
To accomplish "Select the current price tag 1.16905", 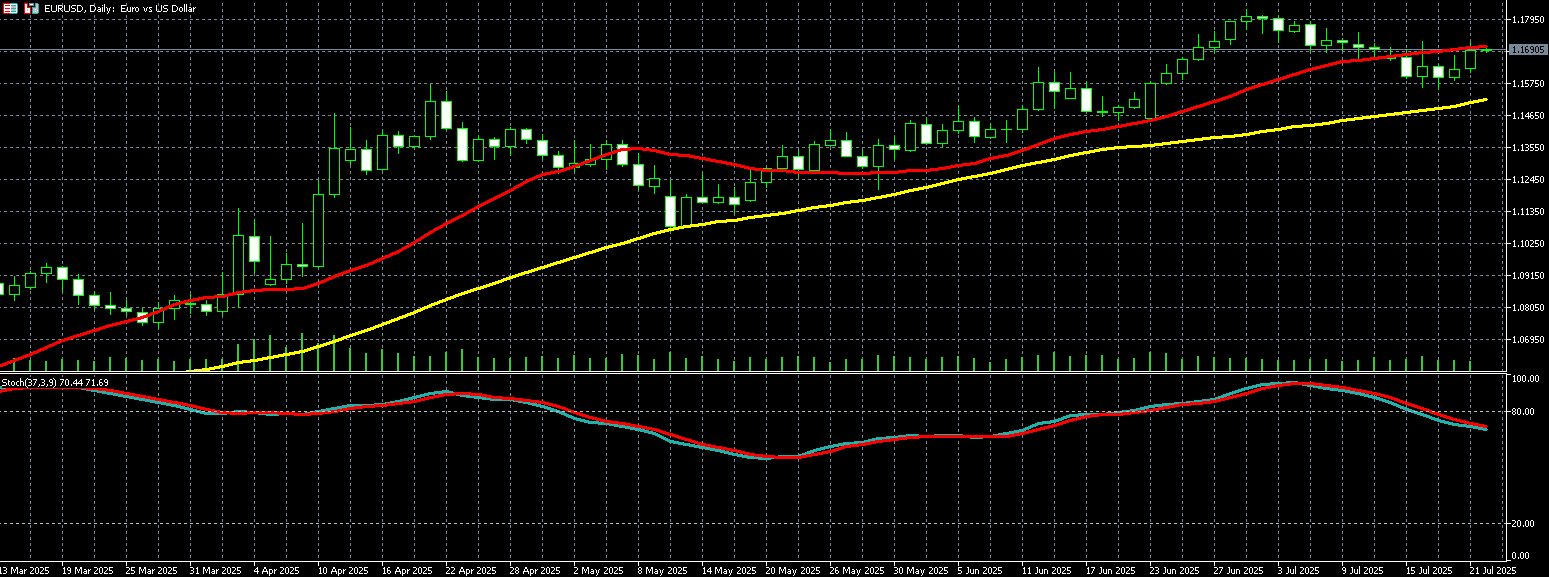I will [x=1527, y=49].
